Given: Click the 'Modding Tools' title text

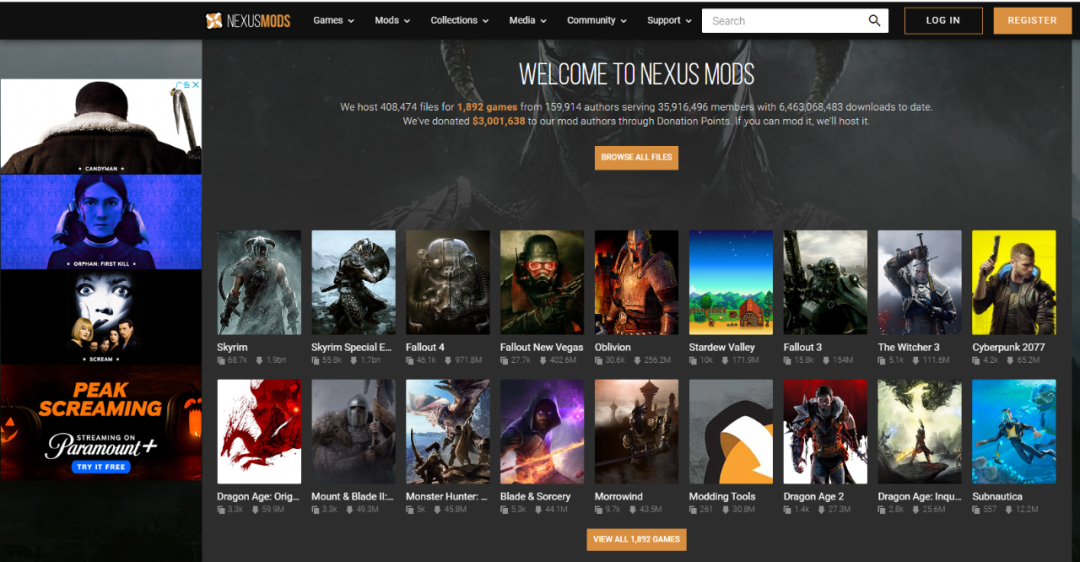Looking at the screenshot, I should pos(722,497).
